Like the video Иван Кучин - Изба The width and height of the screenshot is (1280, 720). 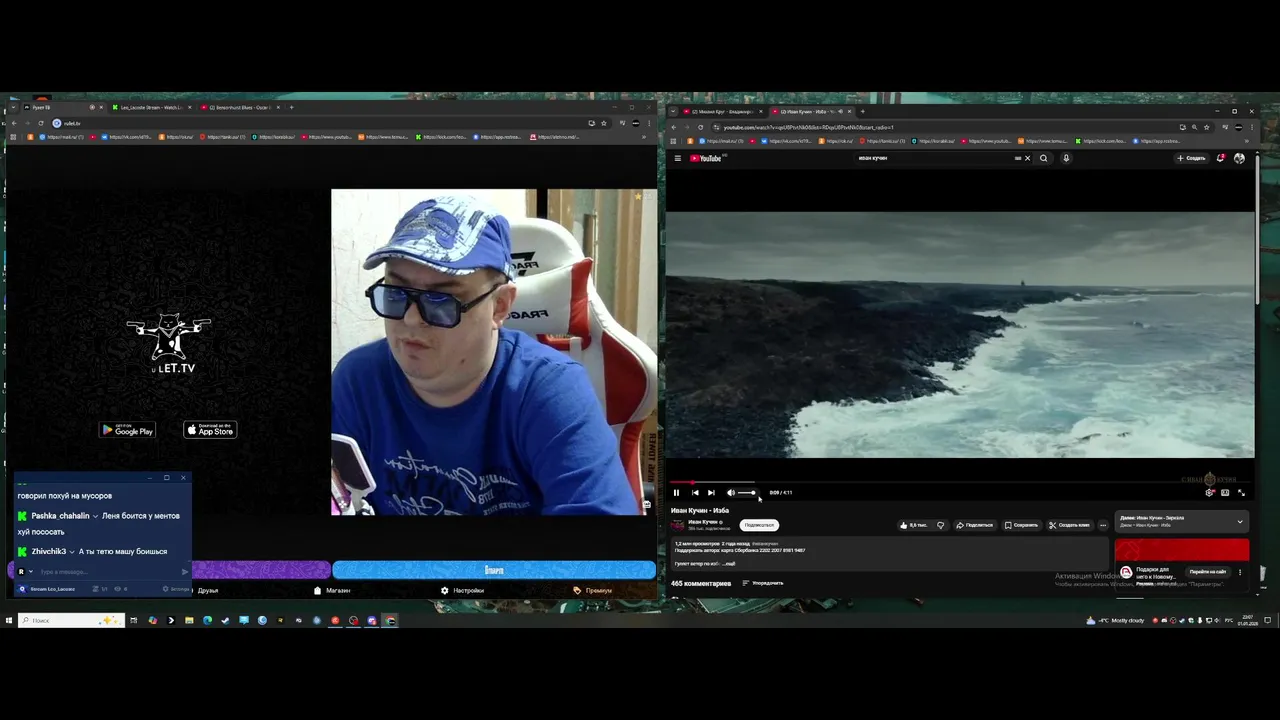click(x=913, y=525)
